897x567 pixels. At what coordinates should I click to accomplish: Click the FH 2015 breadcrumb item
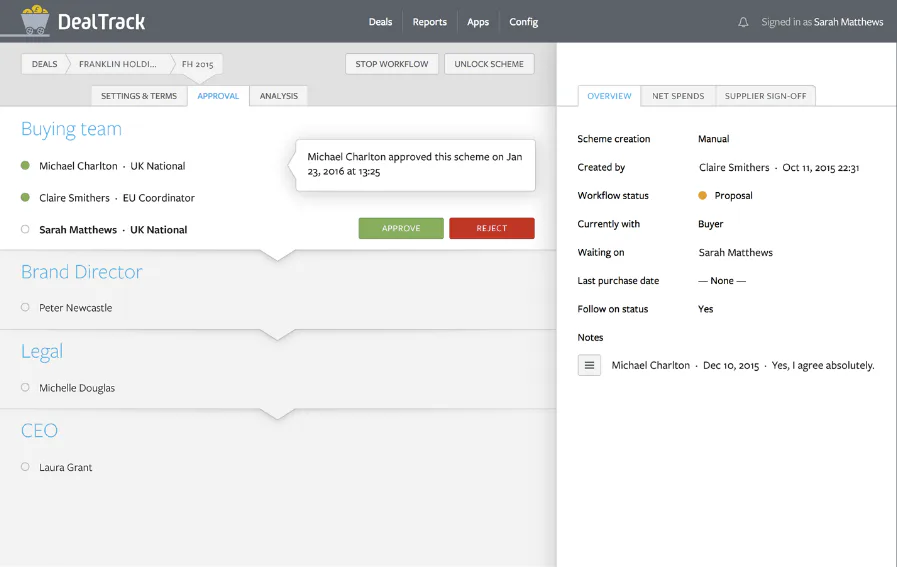(197, 64)
